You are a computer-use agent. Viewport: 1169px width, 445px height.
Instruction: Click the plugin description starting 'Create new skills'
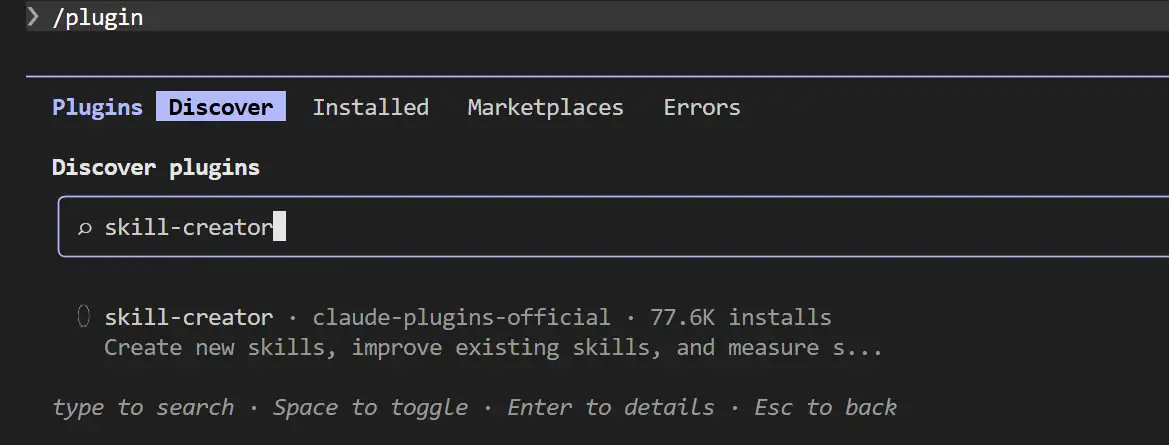(x=493, y=348)
